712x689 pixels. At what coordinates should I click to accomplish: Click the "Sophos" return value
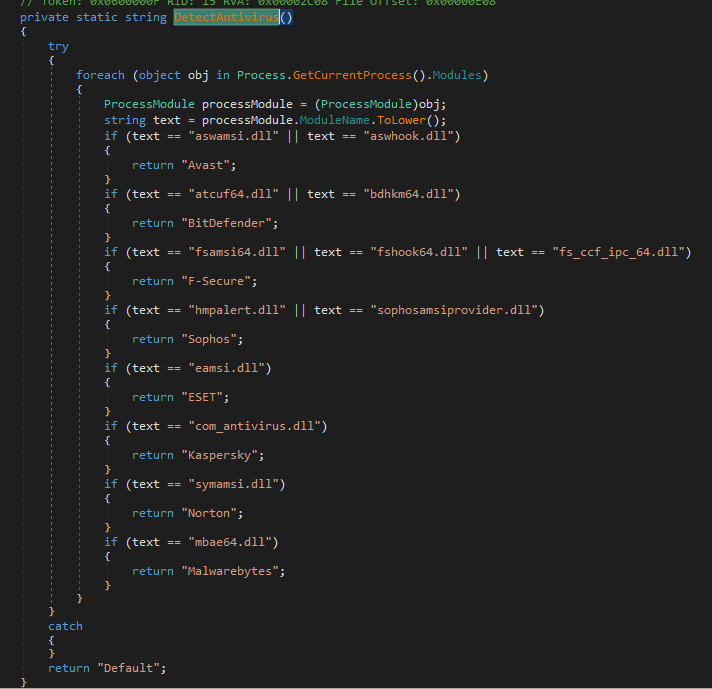coord(211,338)
